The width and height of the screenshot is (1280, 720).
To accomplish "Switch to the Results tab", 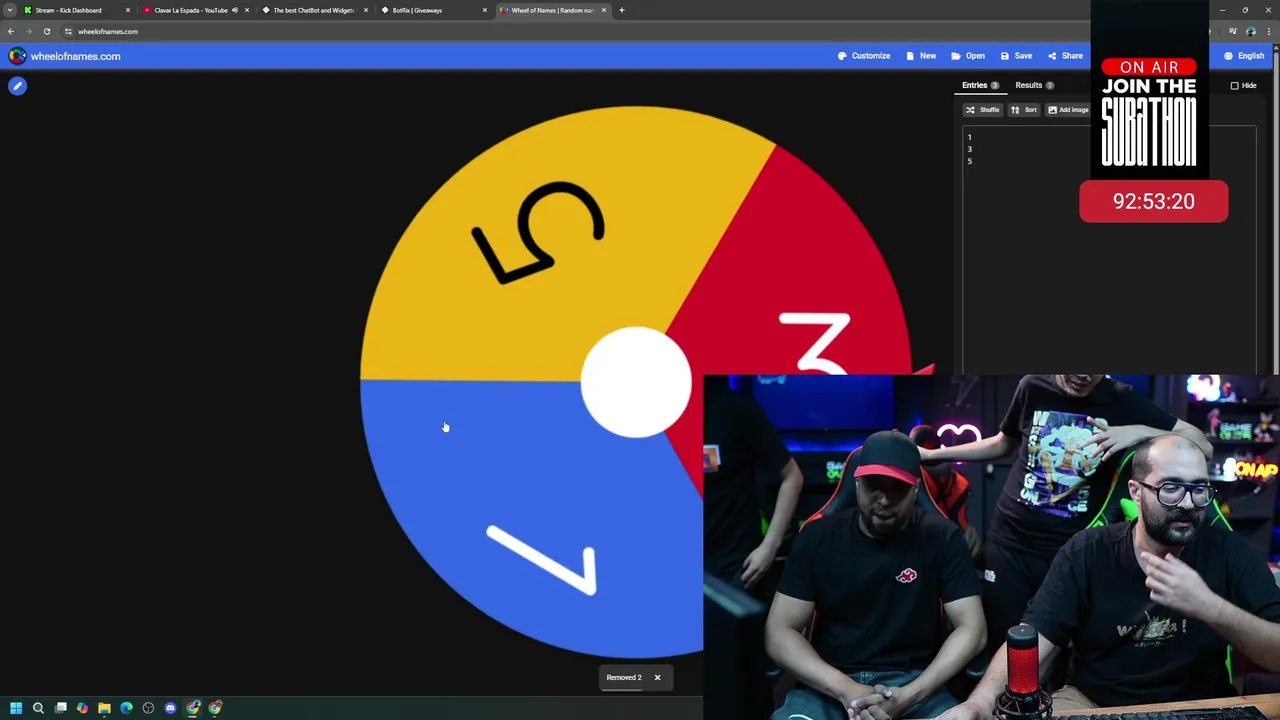I will 1034,85.
